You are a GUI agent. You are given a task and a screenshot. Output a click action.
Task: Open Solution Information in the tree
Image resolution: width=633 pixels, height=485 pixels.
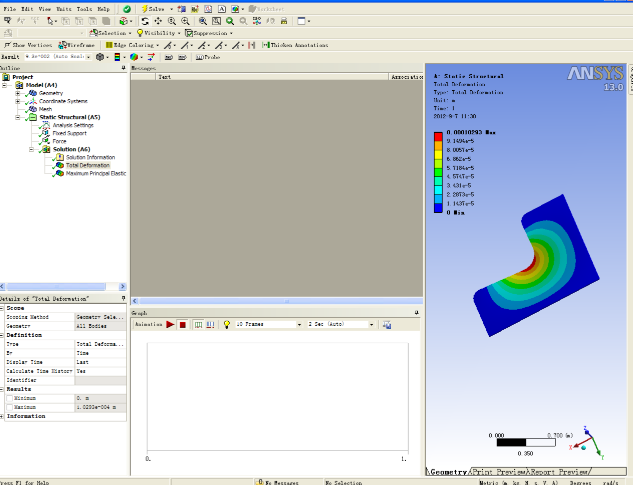pos(89,157)
